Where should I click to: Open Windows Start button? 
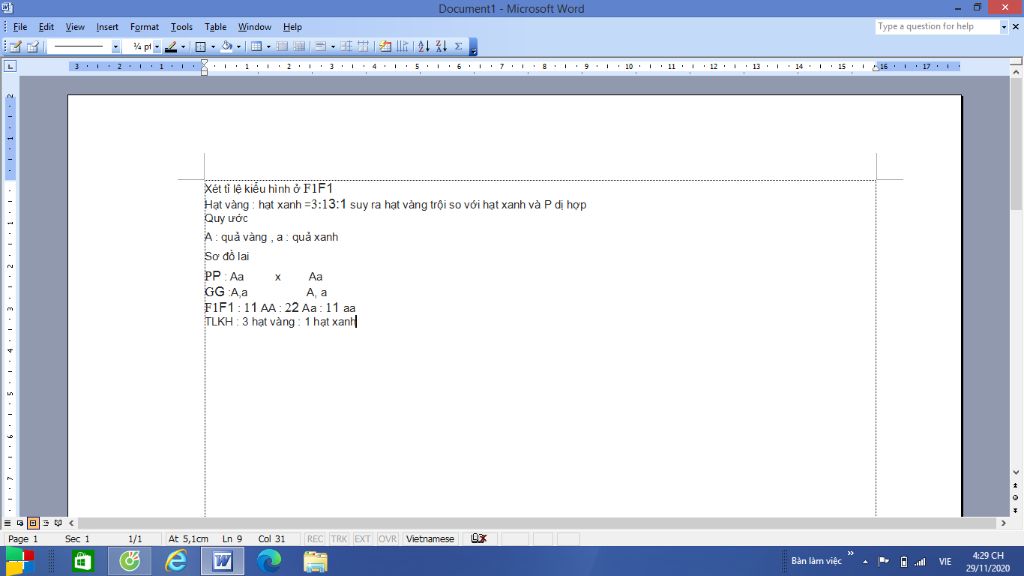tap(20, 561)
